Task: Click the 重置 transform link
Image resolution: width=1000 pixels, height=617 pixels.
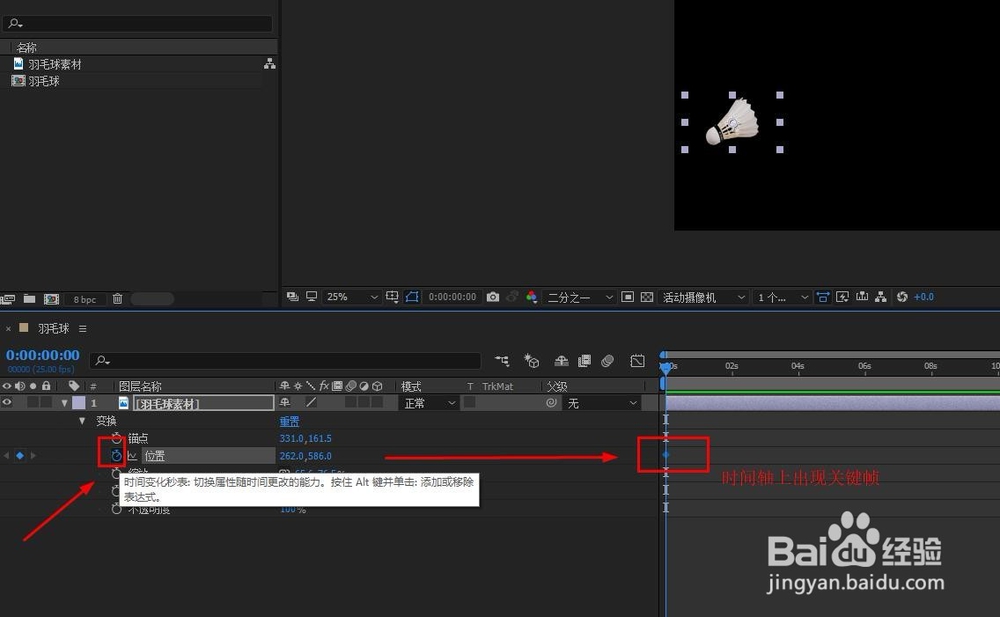Action: pos(289,421)
